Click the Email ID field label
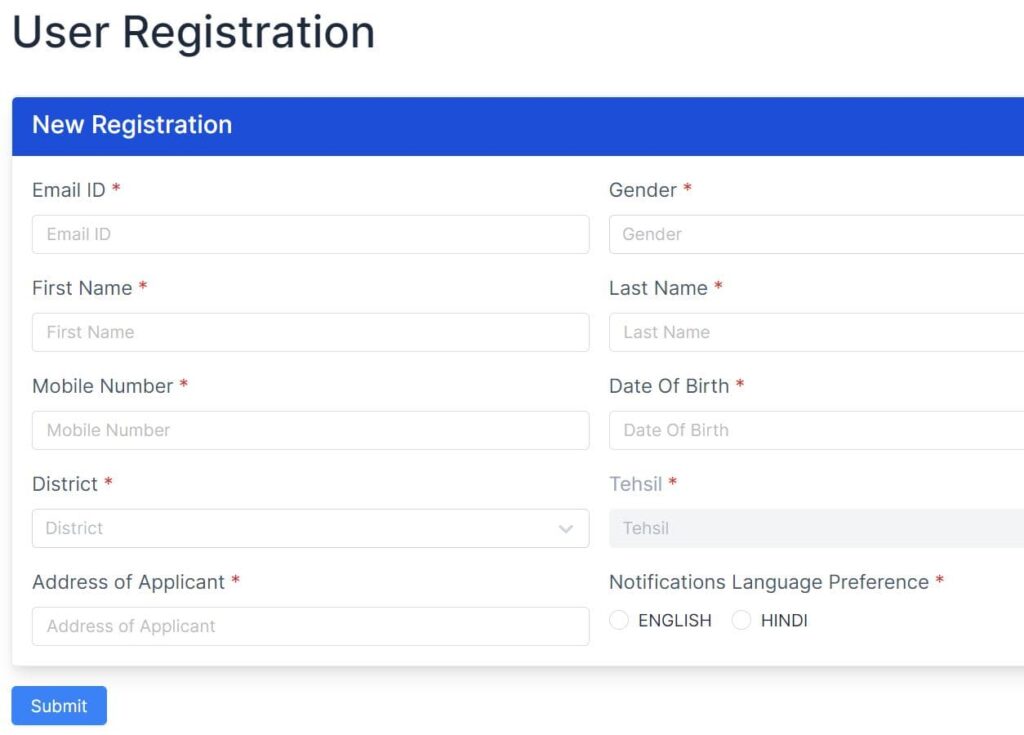Image resolution: width=1024 pixels, height=735 pixels. pyautogui.click(x=68, y=190)
